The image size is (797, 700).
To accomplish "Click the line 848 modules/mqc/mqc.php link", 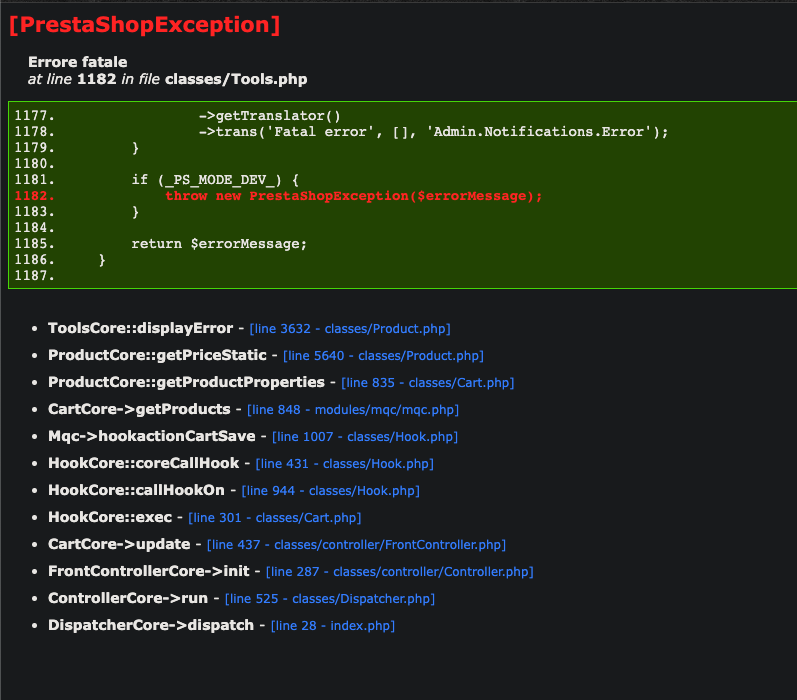I will [x=353, y=410].
